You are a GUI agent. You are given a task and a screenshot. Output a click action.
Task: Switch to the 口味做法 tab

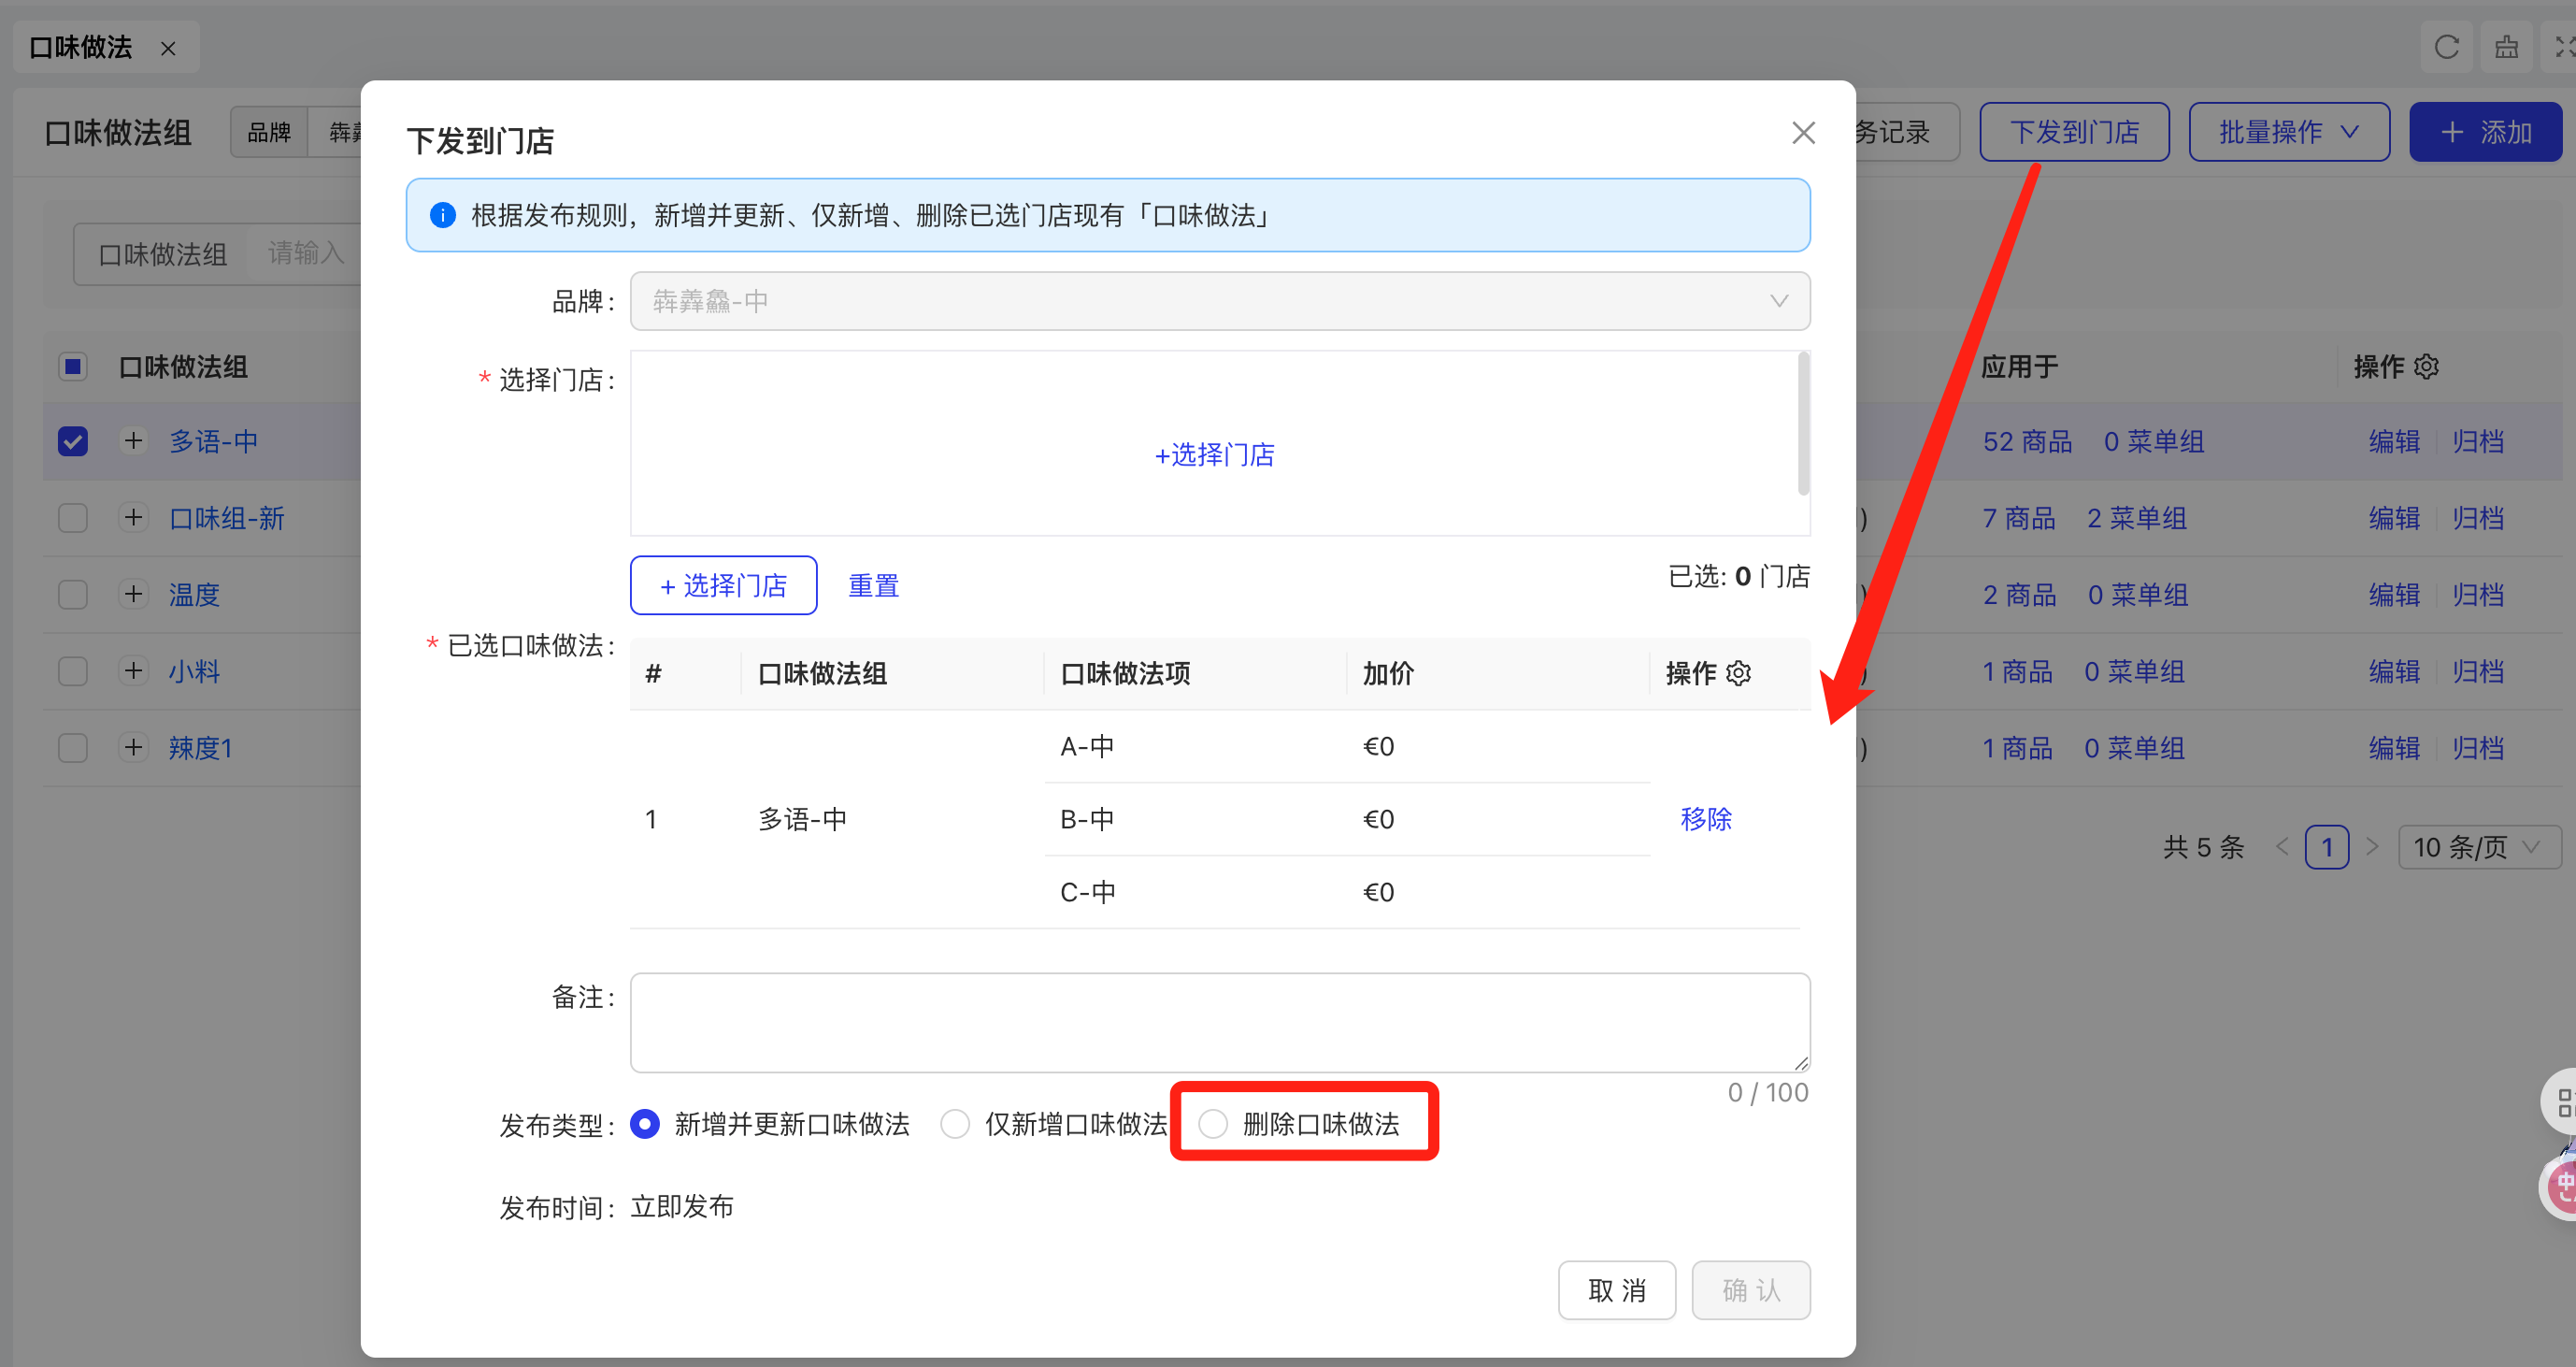click(x=81, y=47)
